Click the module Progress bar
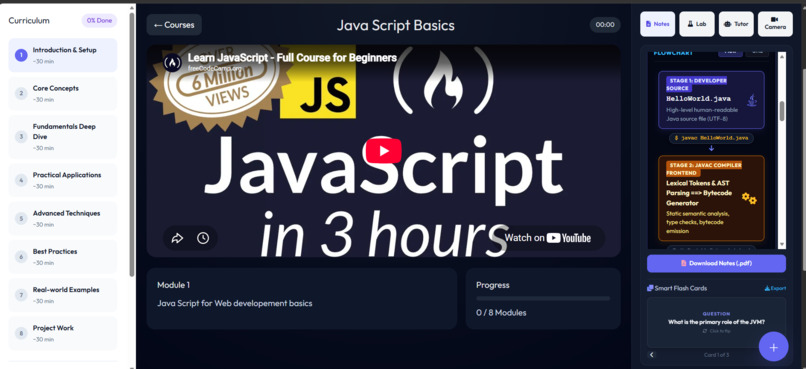The image size is (806, 369). (543, 298)
